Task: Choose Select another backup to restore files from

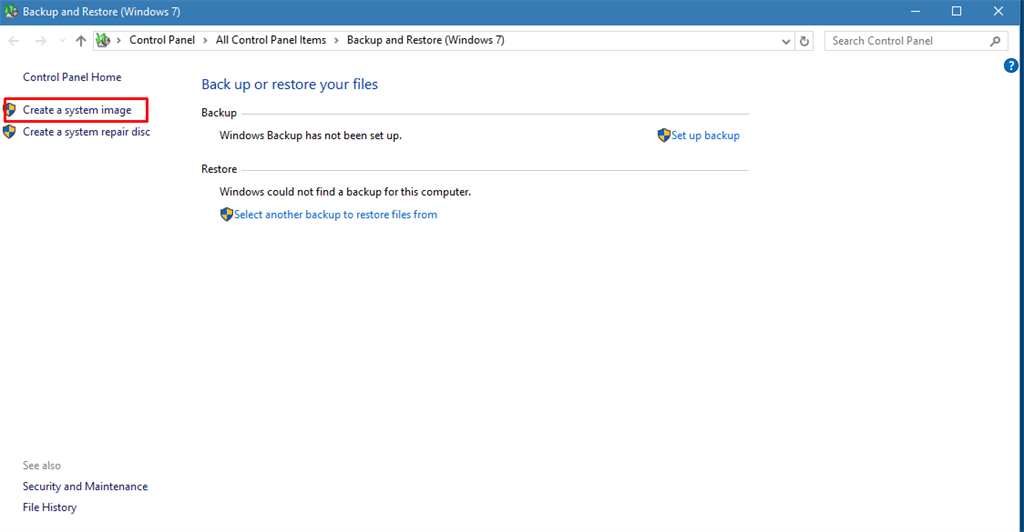Action: [336, 214]
